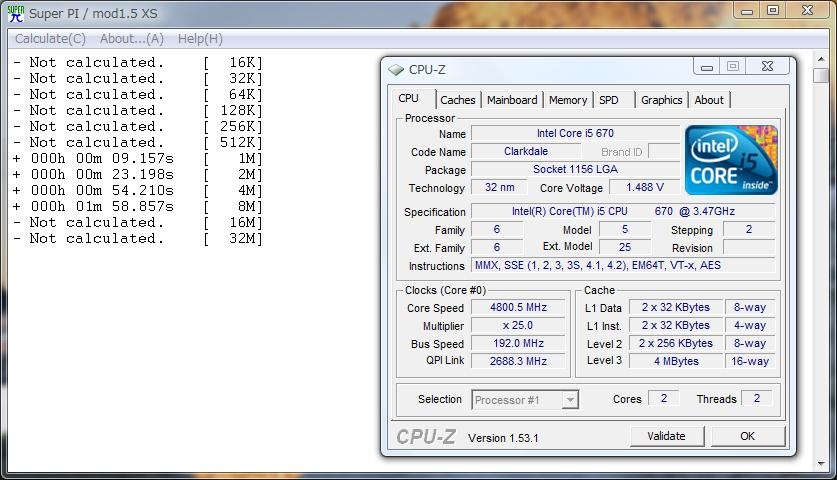Close the CPU-Z window

[767, 66]
